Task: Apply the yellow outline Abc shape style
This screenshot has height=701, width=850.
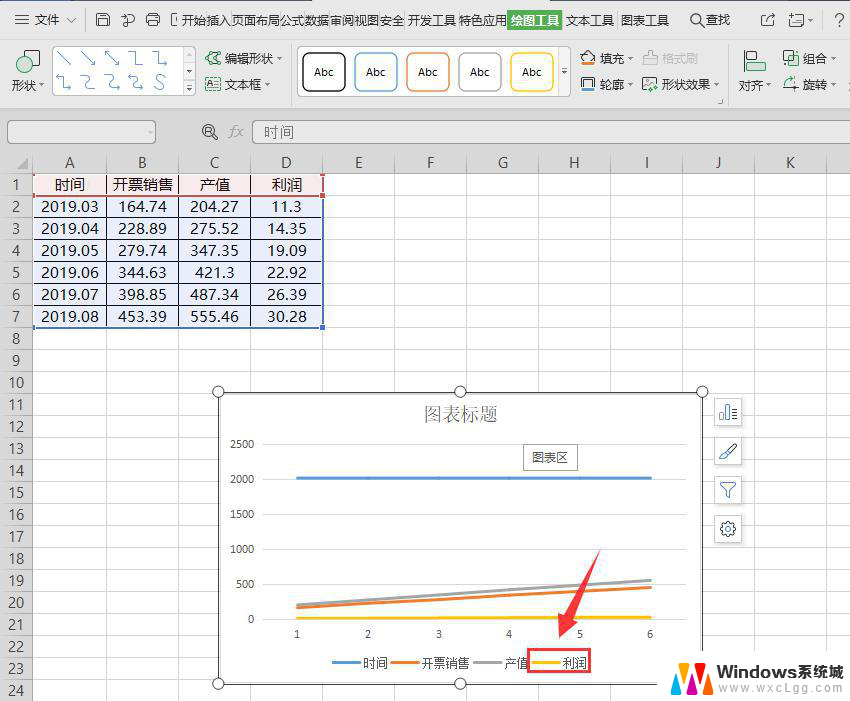Action: pyautogui.click(x=532, y=72)
